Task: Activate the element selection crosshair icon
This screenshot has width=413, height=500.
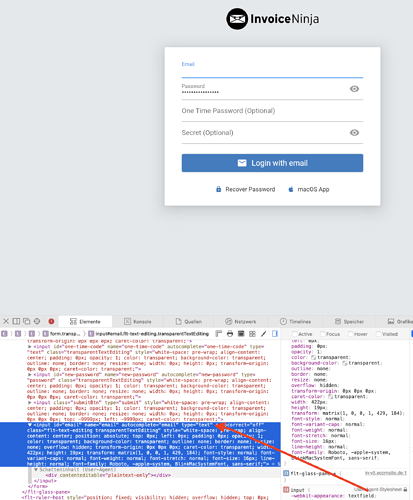Action: click(37, 321)
